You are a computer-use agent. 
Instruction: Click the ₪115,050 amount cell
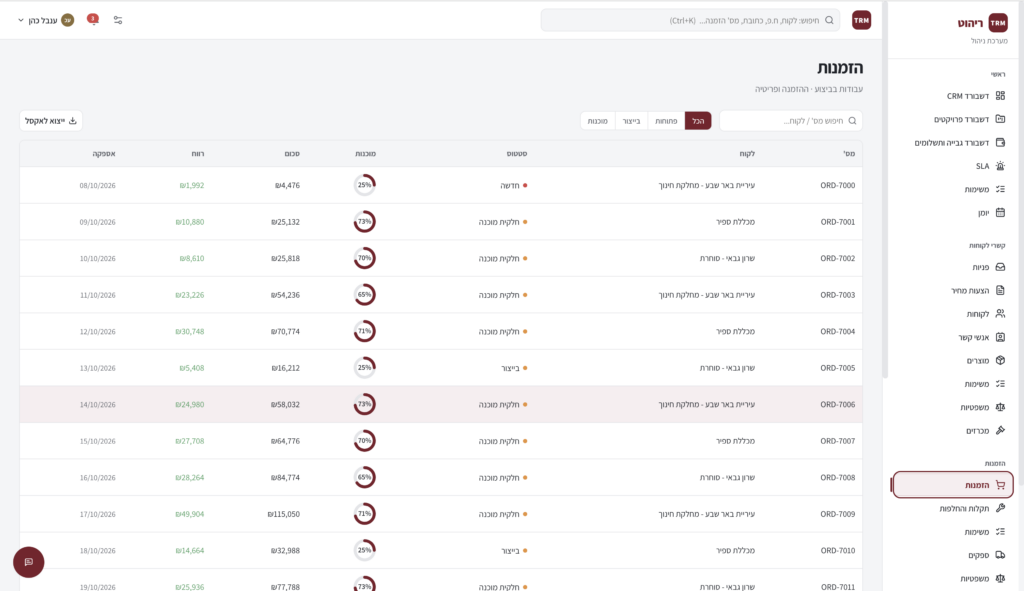coord(283,515)
